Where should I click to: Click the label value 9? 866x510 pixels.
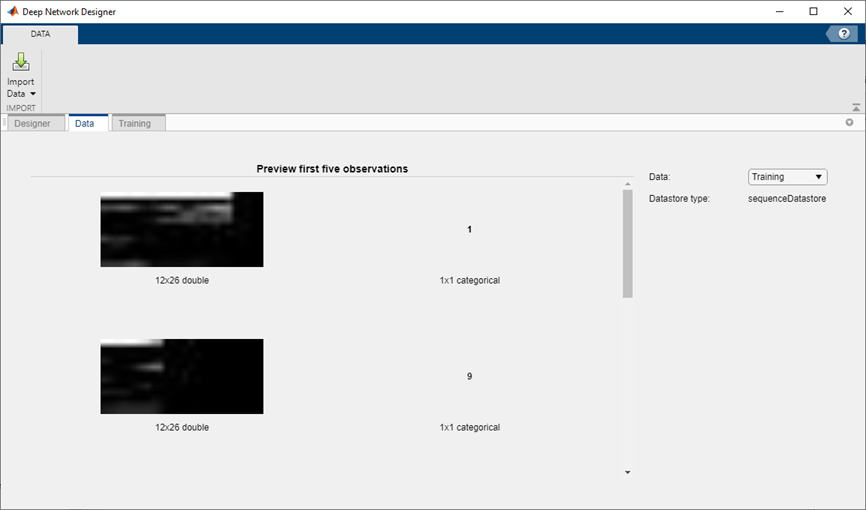click(x=469, y=376)
